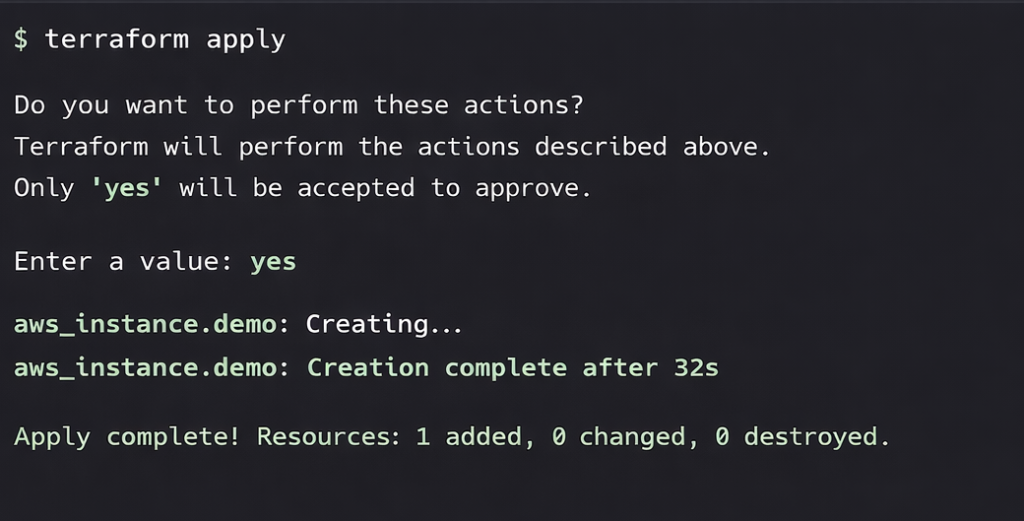Click the 'Creation complete after' text
The width and height of the screenshot is (1024, 521).
[x=482, y=367]
